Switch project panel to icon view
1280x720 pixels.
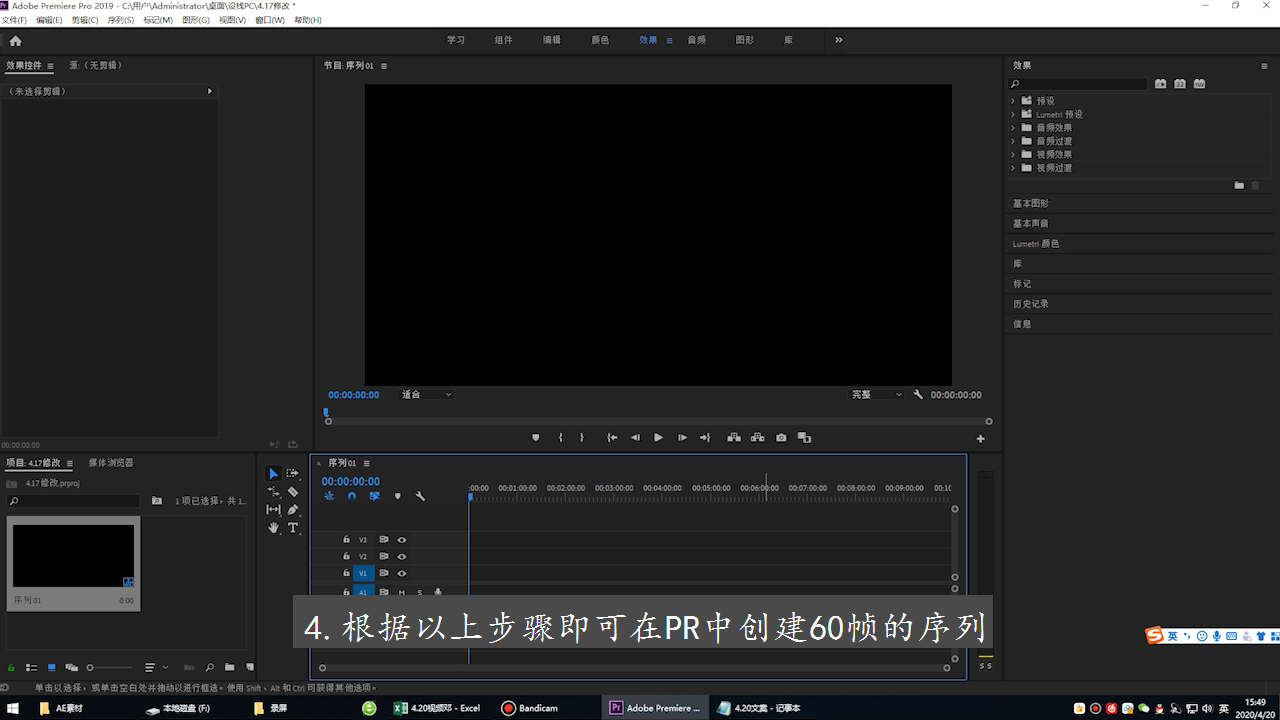coord(50,667)
